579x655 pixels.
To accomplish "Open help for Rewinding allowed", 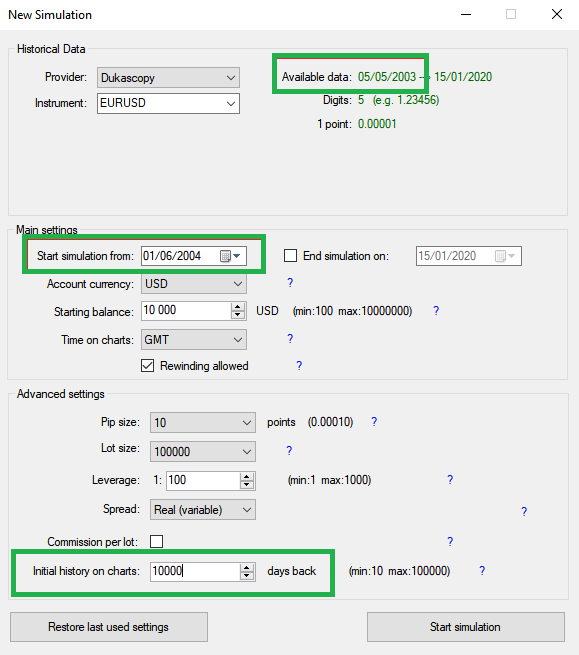I will click(299, 366).
